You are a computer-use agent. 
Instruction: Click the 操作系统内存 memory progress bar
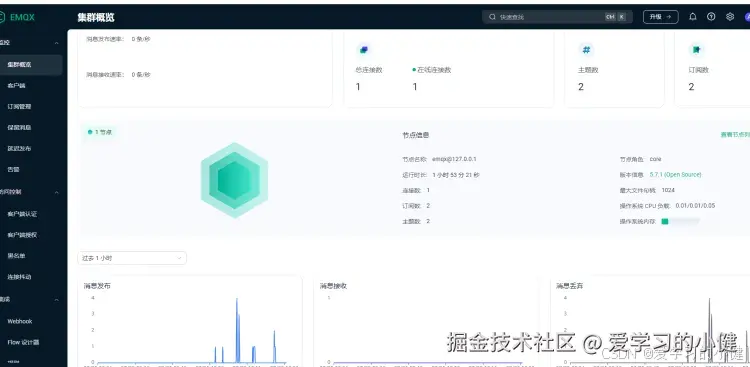click(680, 222)
